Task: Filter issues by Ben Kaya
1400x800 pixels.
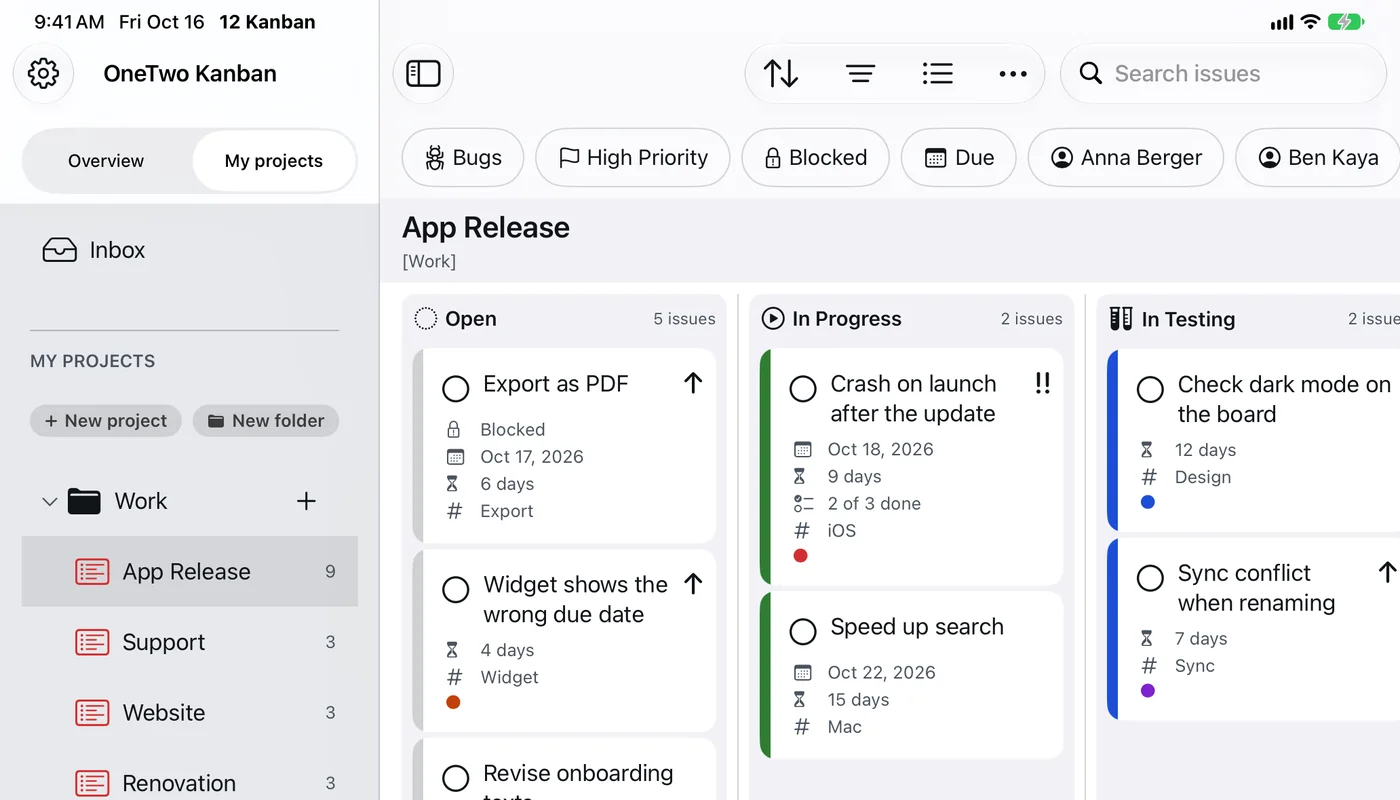Action: [x=1318, y=157]
